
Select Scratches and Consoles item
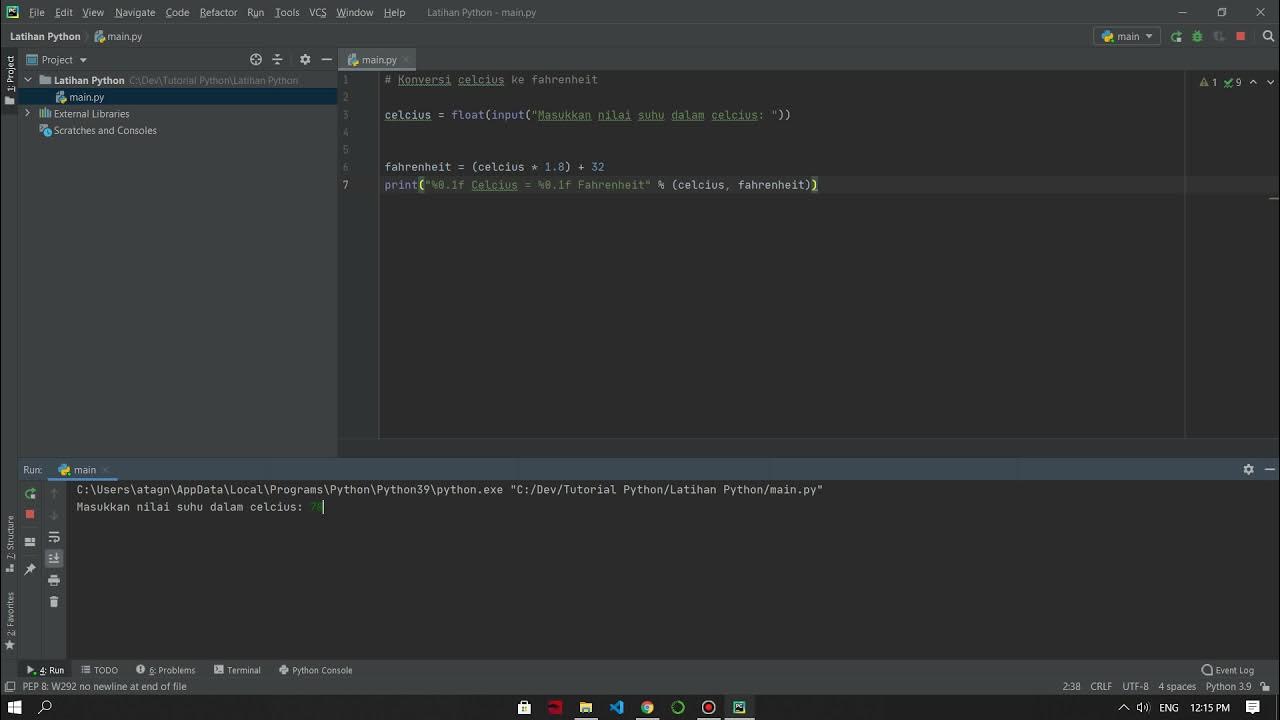click(104, 131)
